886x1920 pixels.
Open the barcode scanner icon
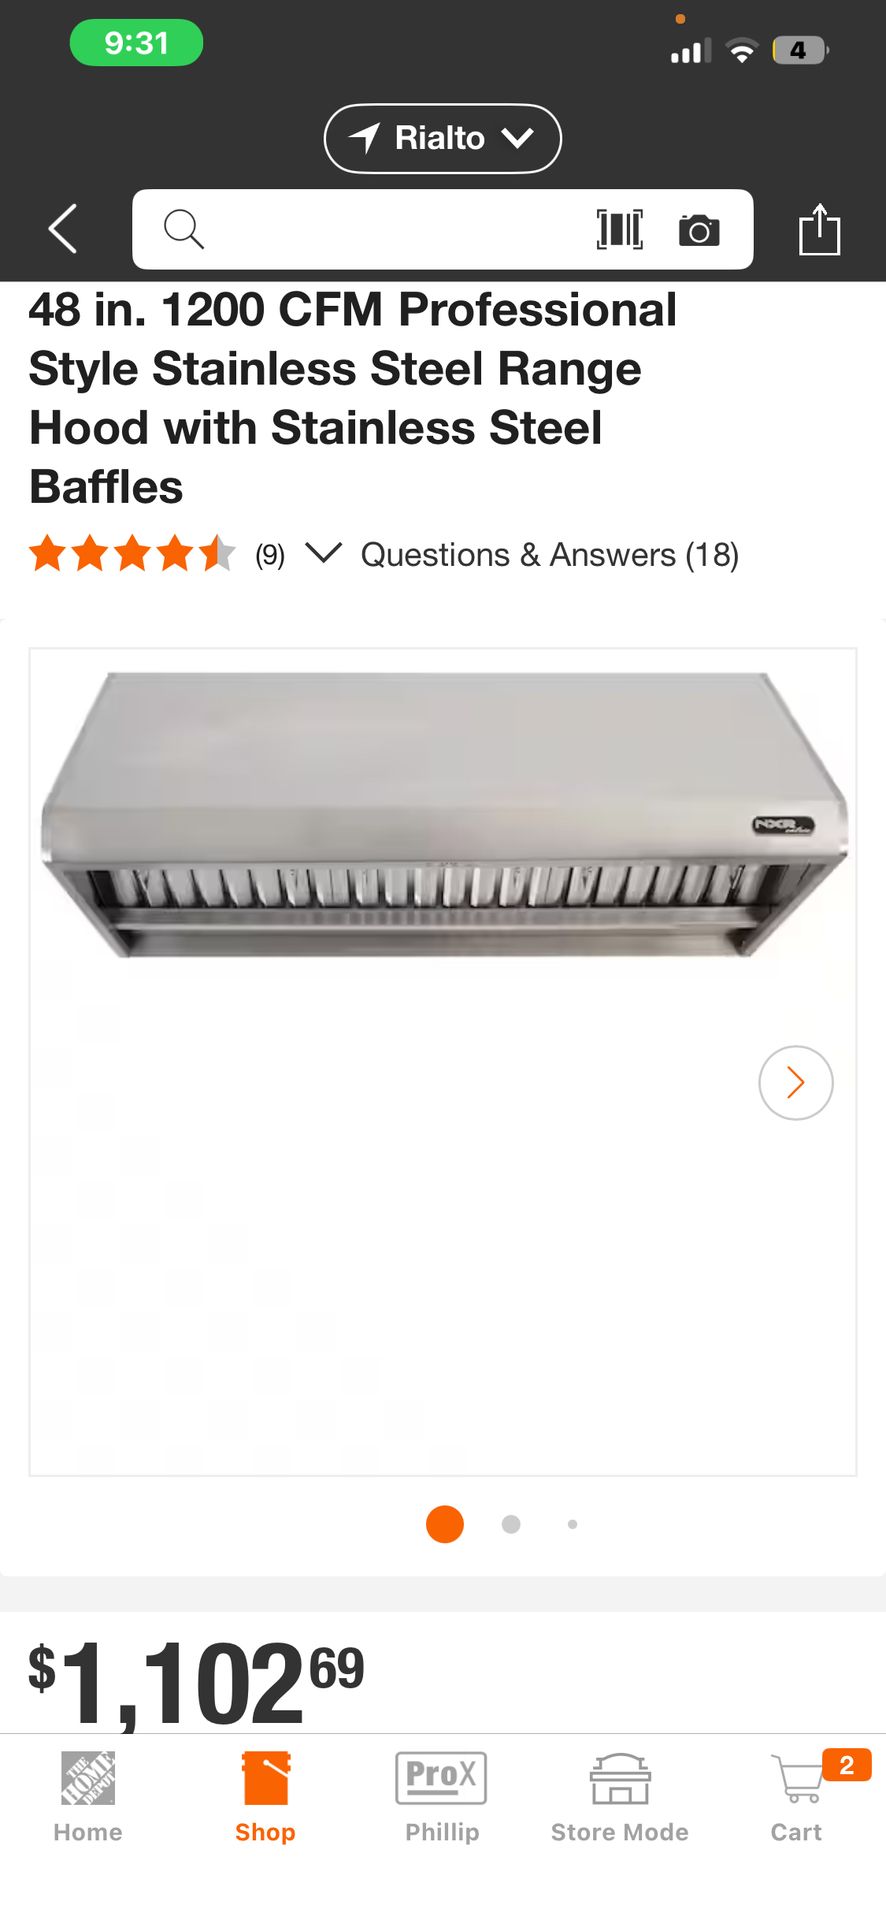pos(620,230)
